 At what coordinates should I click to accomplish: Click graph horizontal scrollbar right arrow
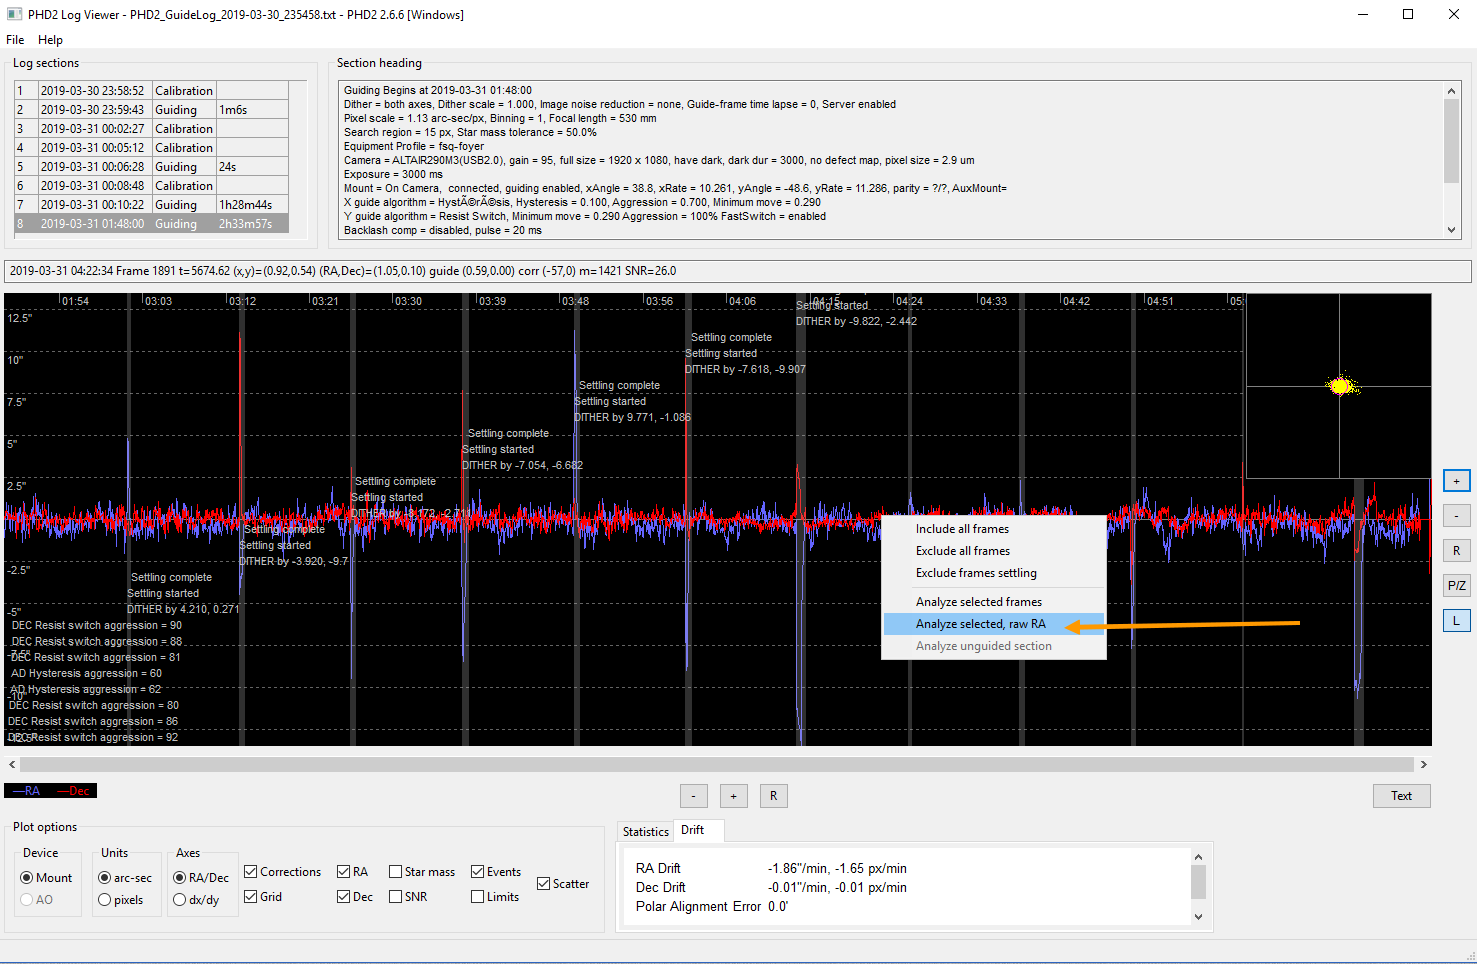pos(1423,765)
